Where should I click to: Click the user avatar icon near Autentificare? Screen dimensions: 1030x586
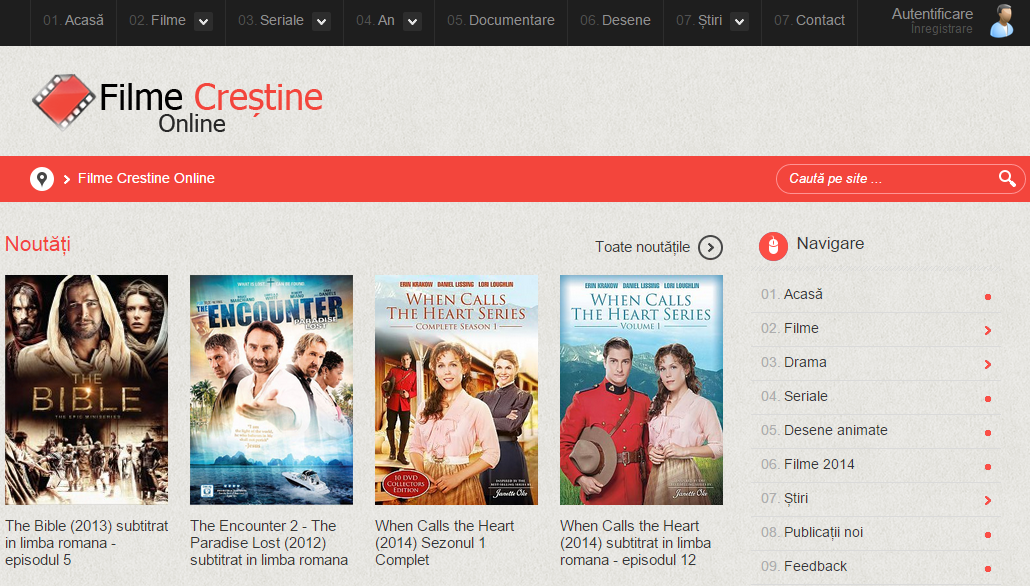[1002, 21]
